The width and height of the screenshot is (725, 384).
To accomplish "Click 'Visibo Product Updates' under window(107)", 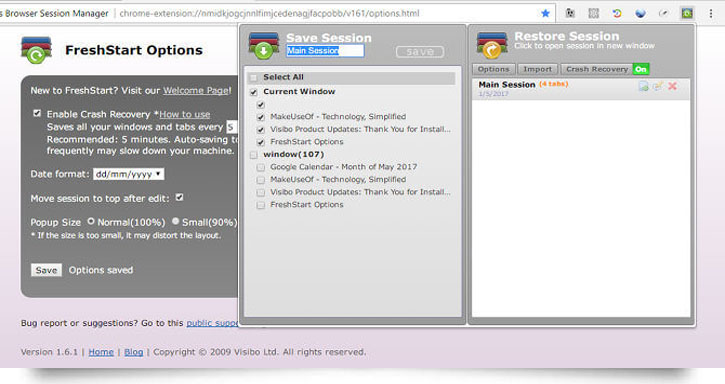I will [x=360, y=192].
